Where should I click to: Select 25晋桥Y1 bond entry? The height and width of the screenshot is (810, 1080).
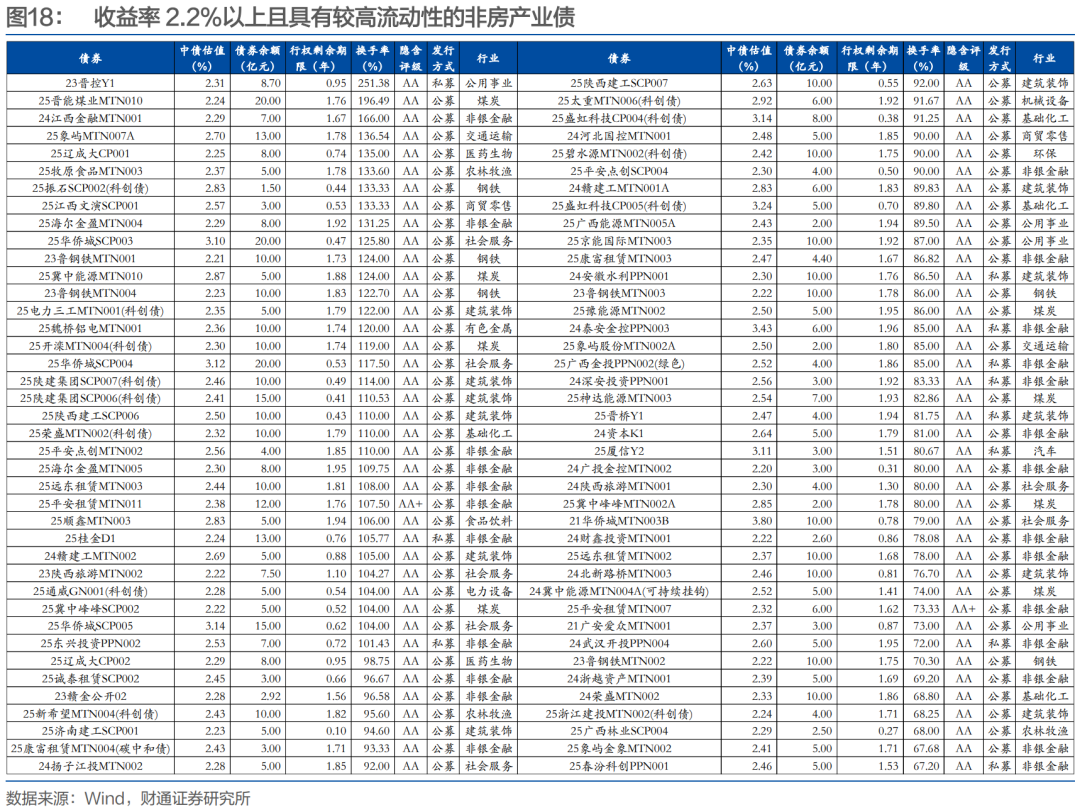(x=619, y=416)
